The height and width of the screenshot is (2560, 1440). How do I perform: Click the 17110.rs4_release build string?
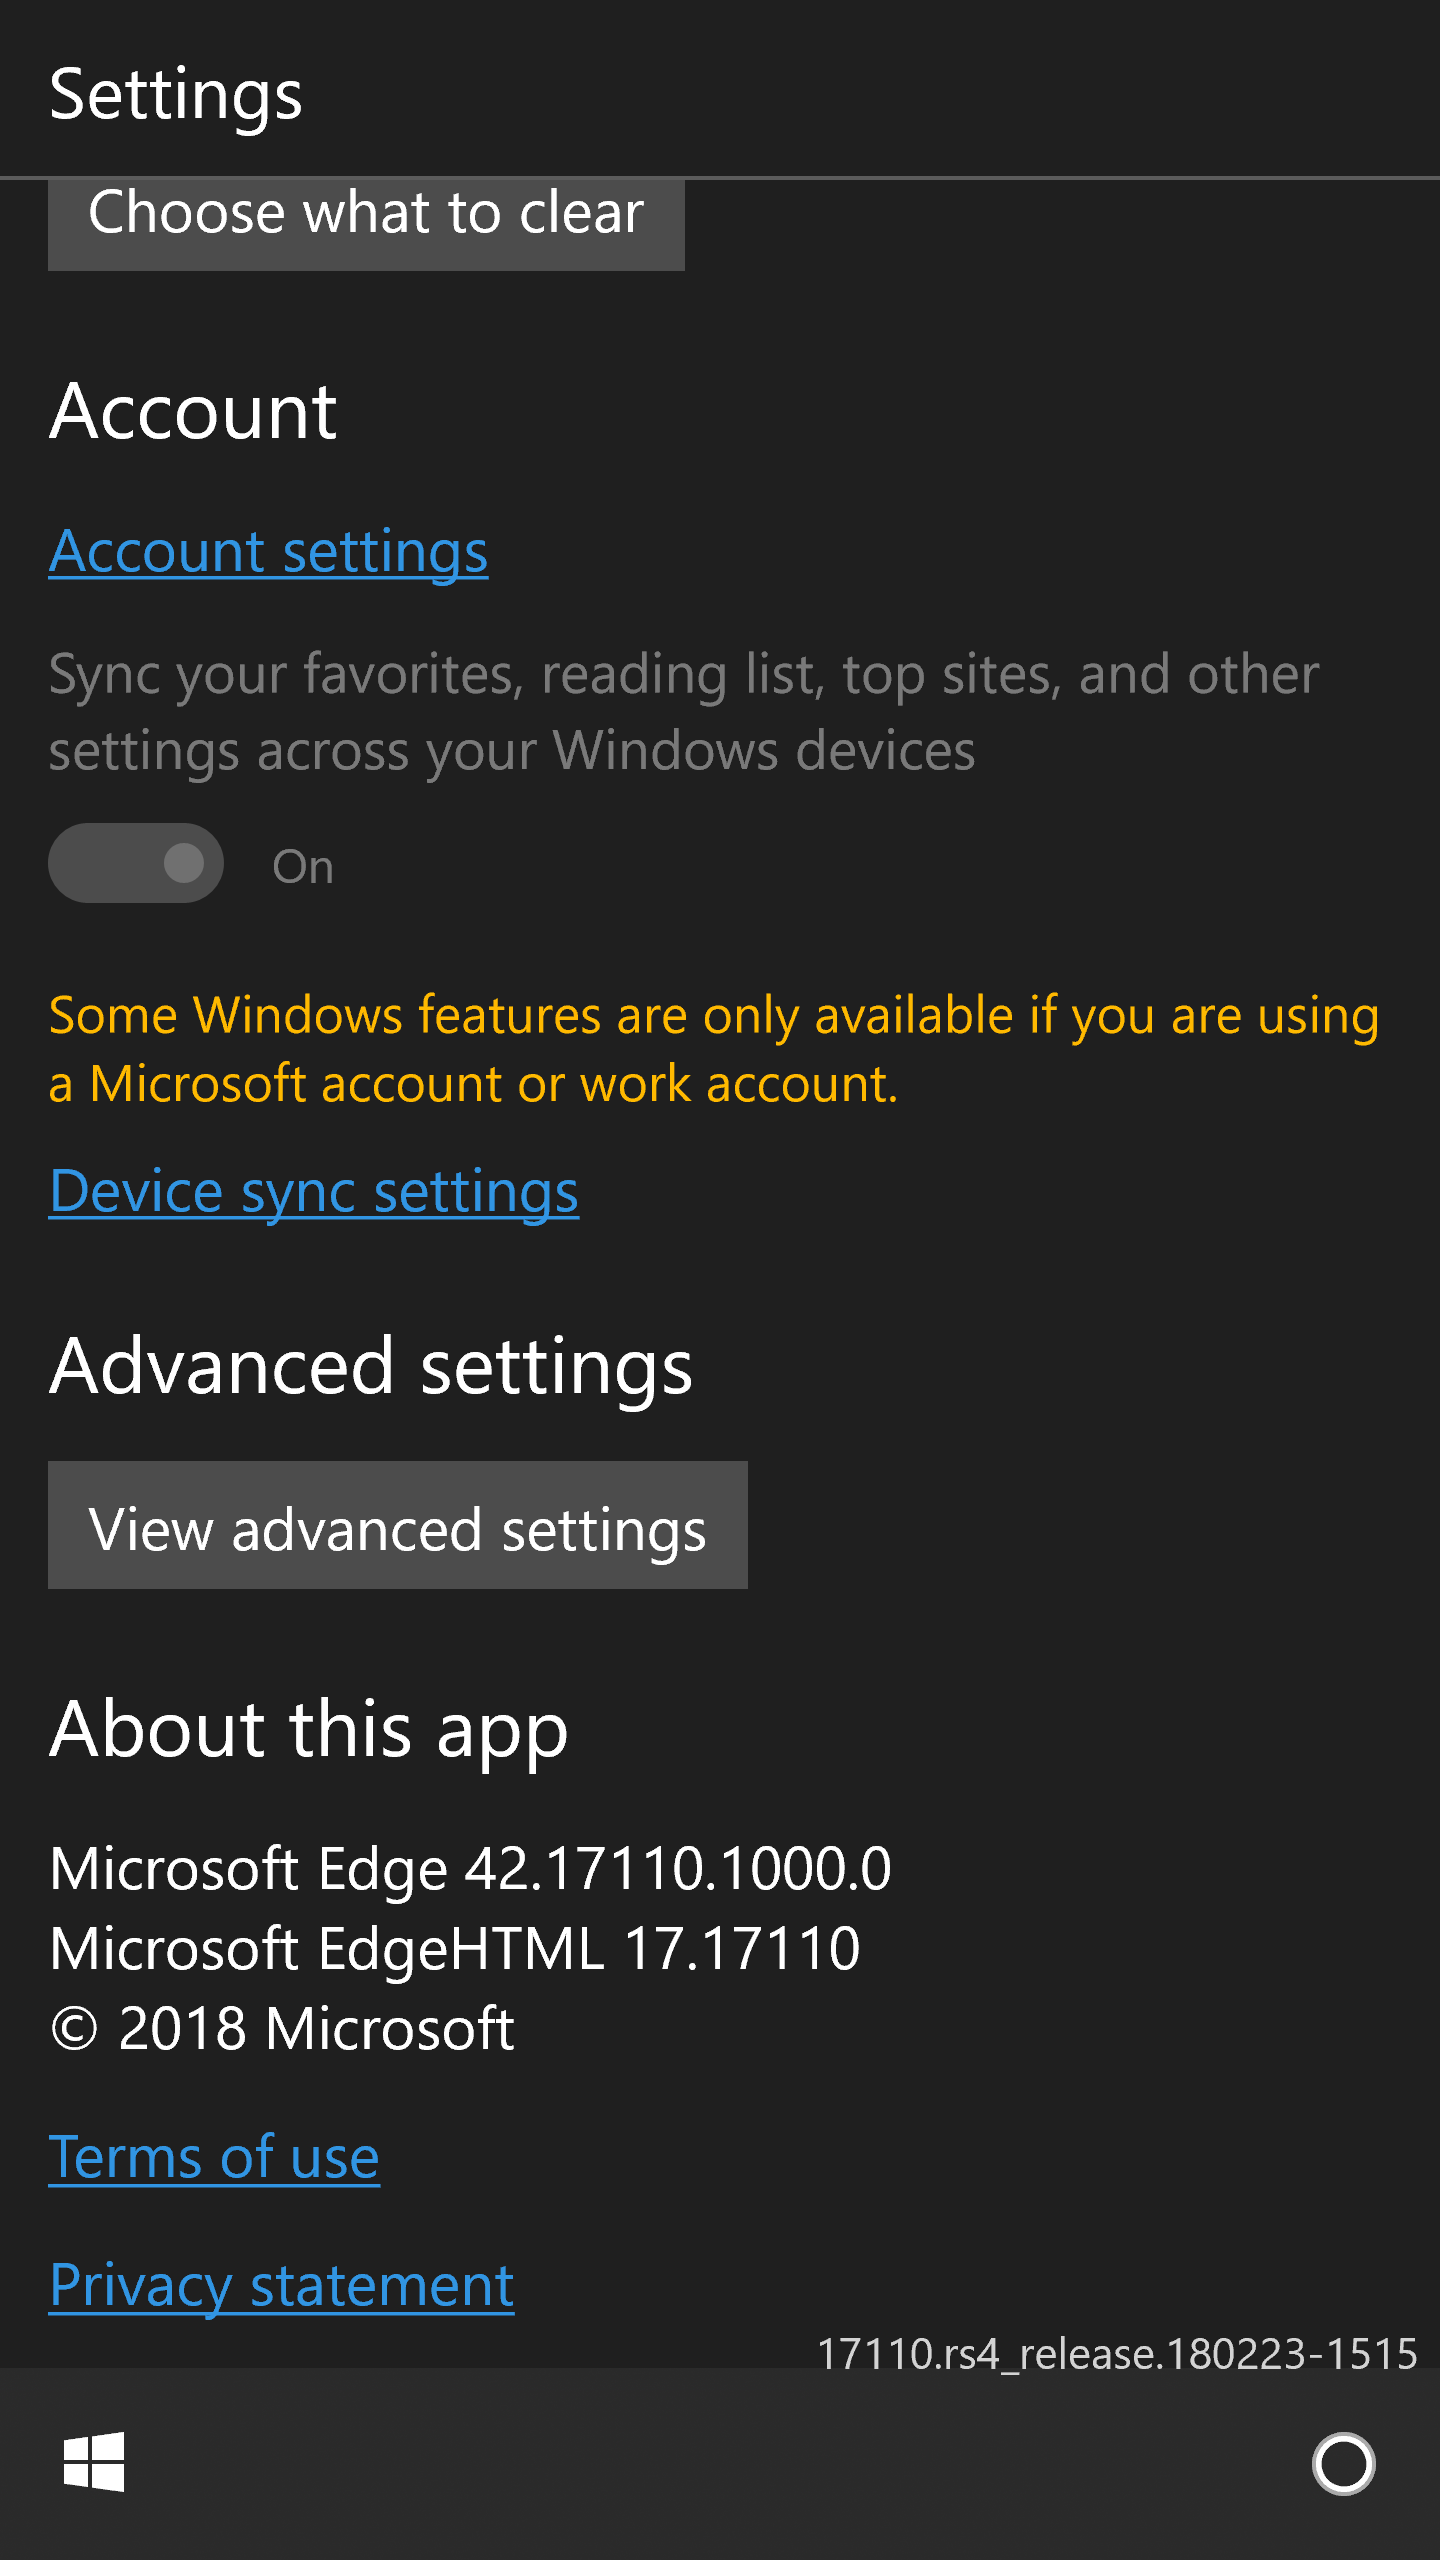tap(1117, 2354)
